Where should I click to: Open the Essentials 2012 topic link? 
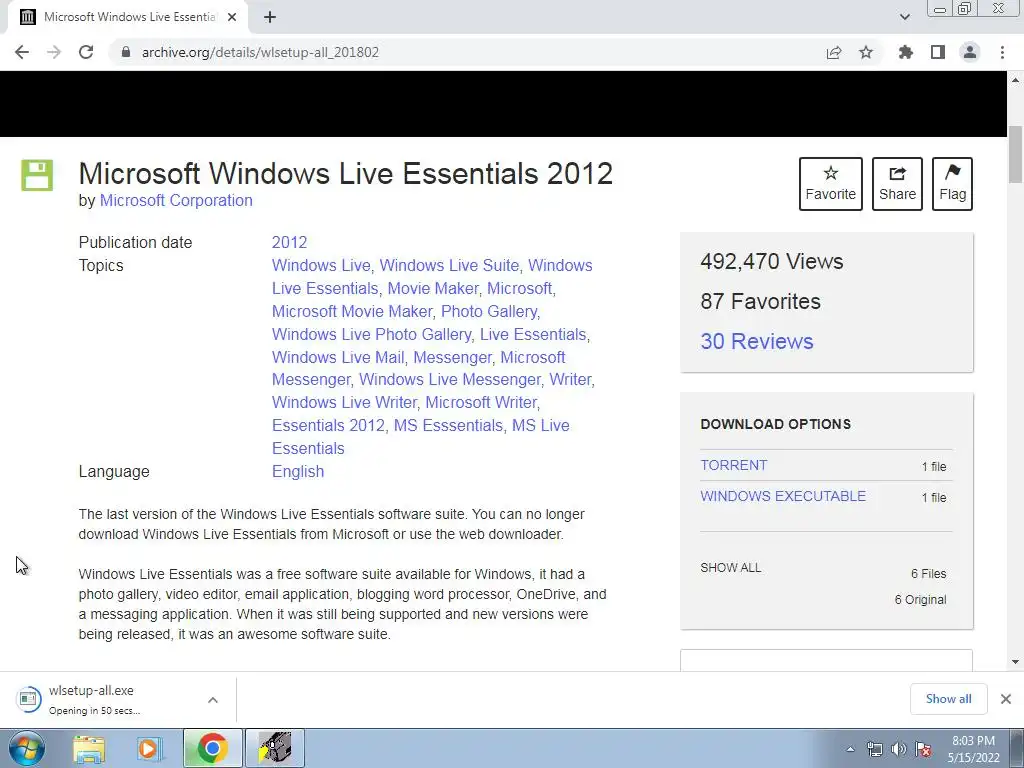pyautogui.click(x=328, y=425)
